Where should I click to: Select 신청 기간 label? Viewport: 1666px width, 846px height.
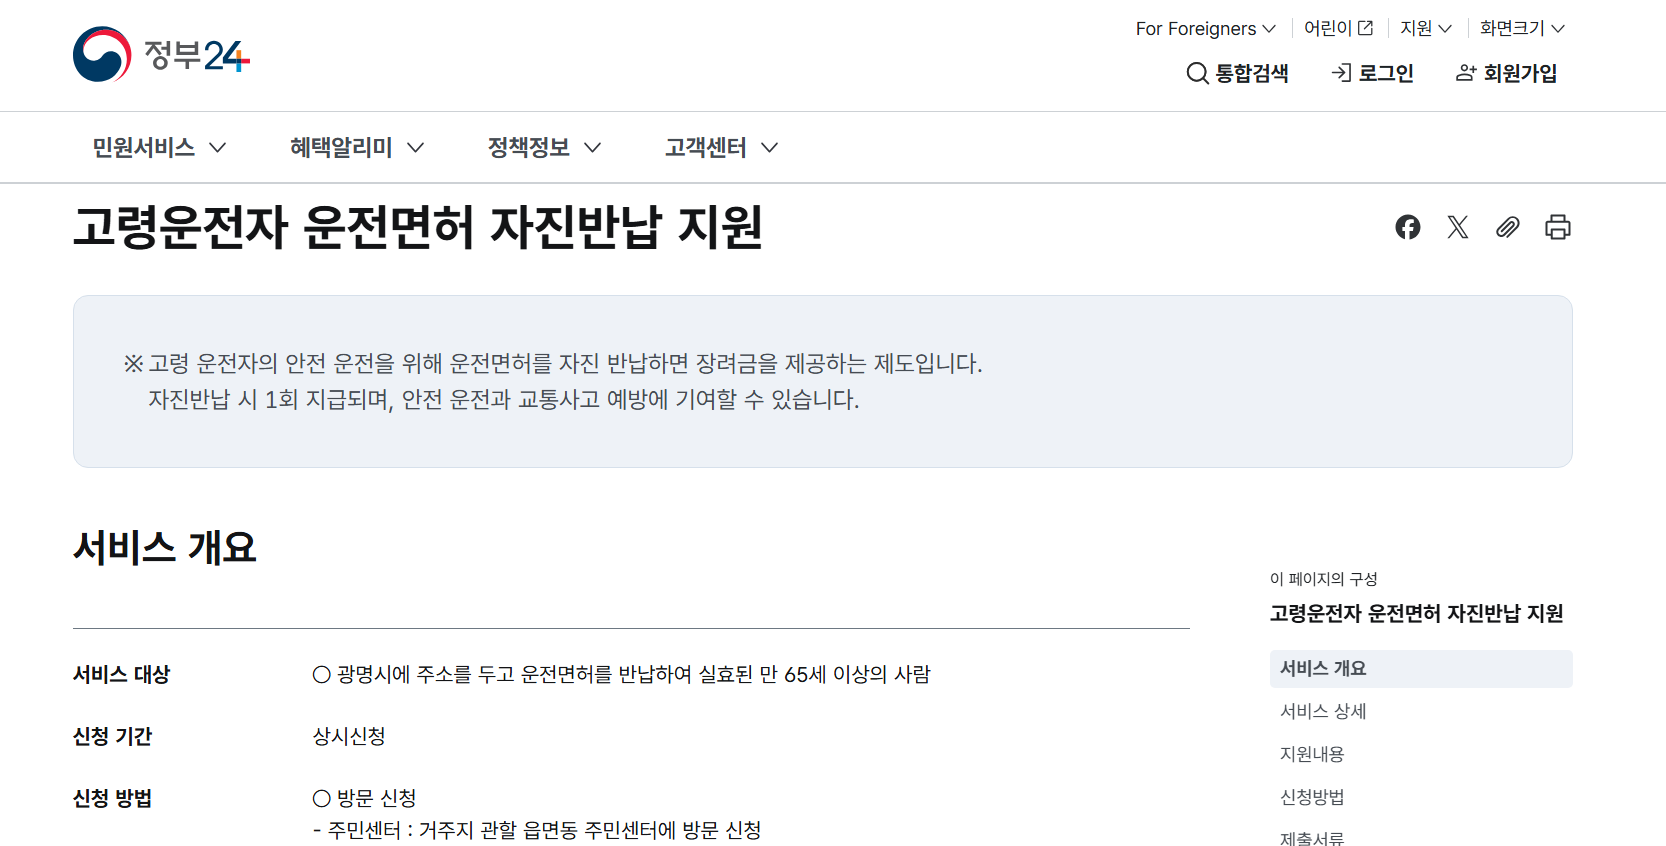coord(112,736)
